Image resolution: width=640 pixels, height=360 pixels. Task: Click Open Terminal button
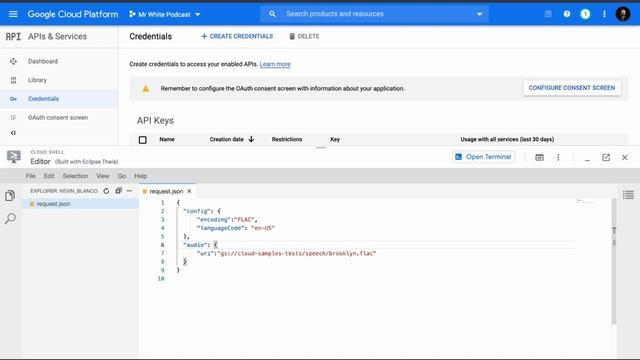click(483, 157)
